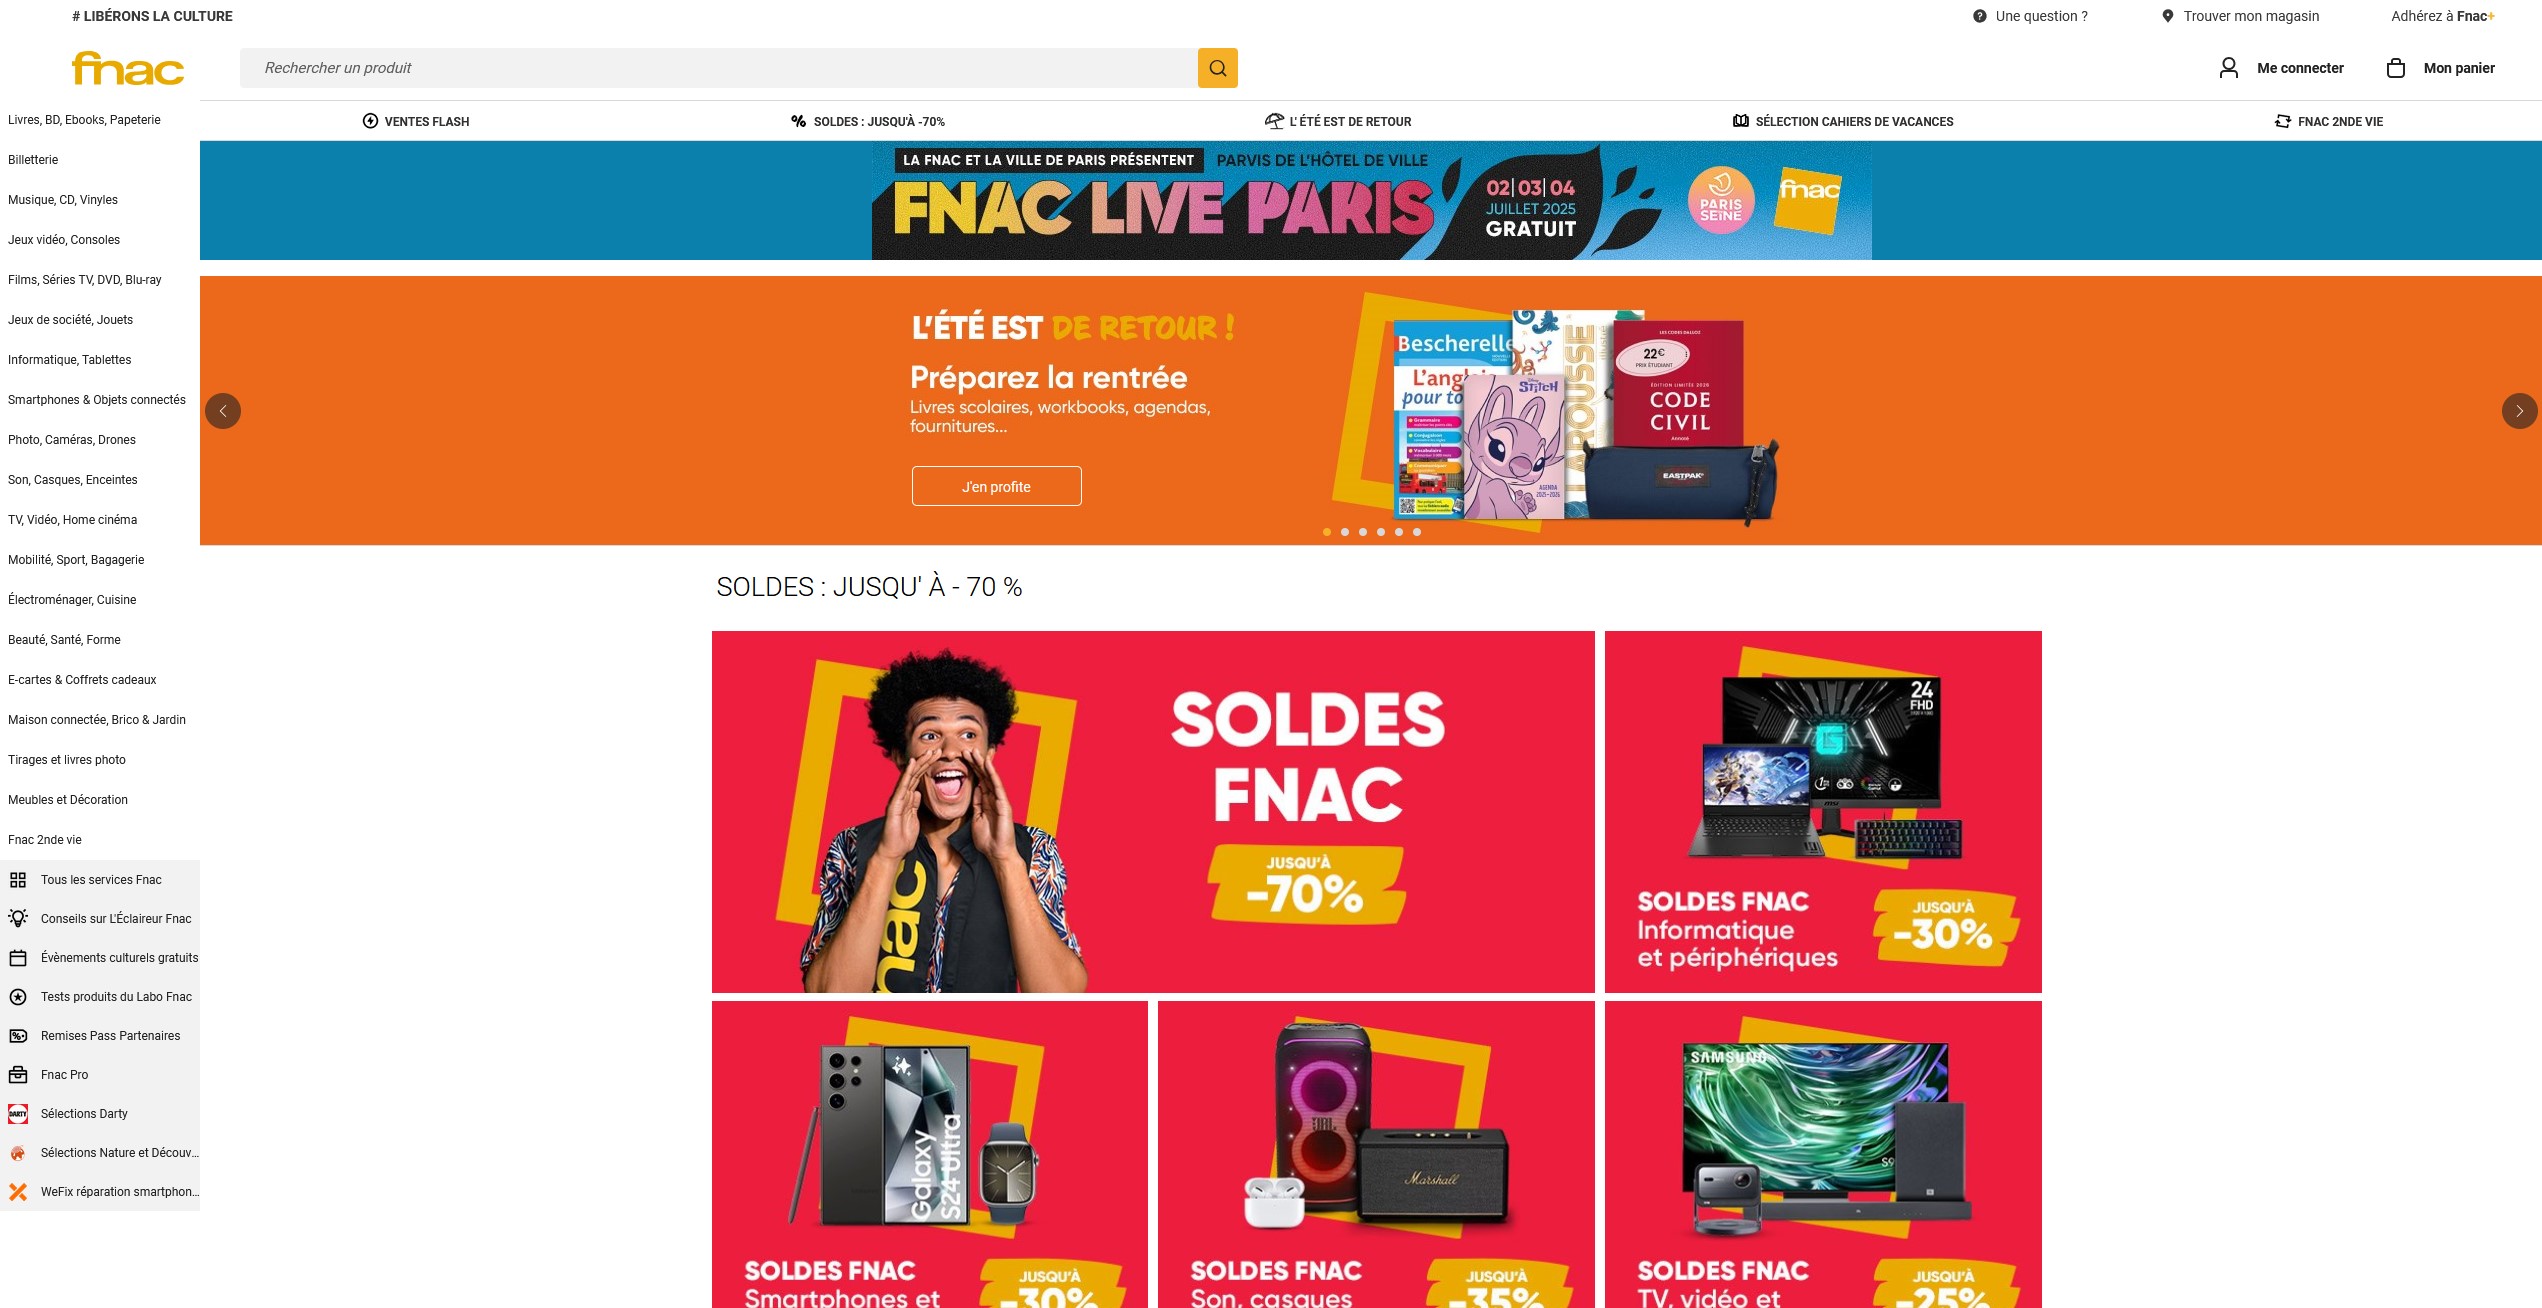Click the J'en profite button
This screenshot has width=2542, height=1308.
pos(996,486)
